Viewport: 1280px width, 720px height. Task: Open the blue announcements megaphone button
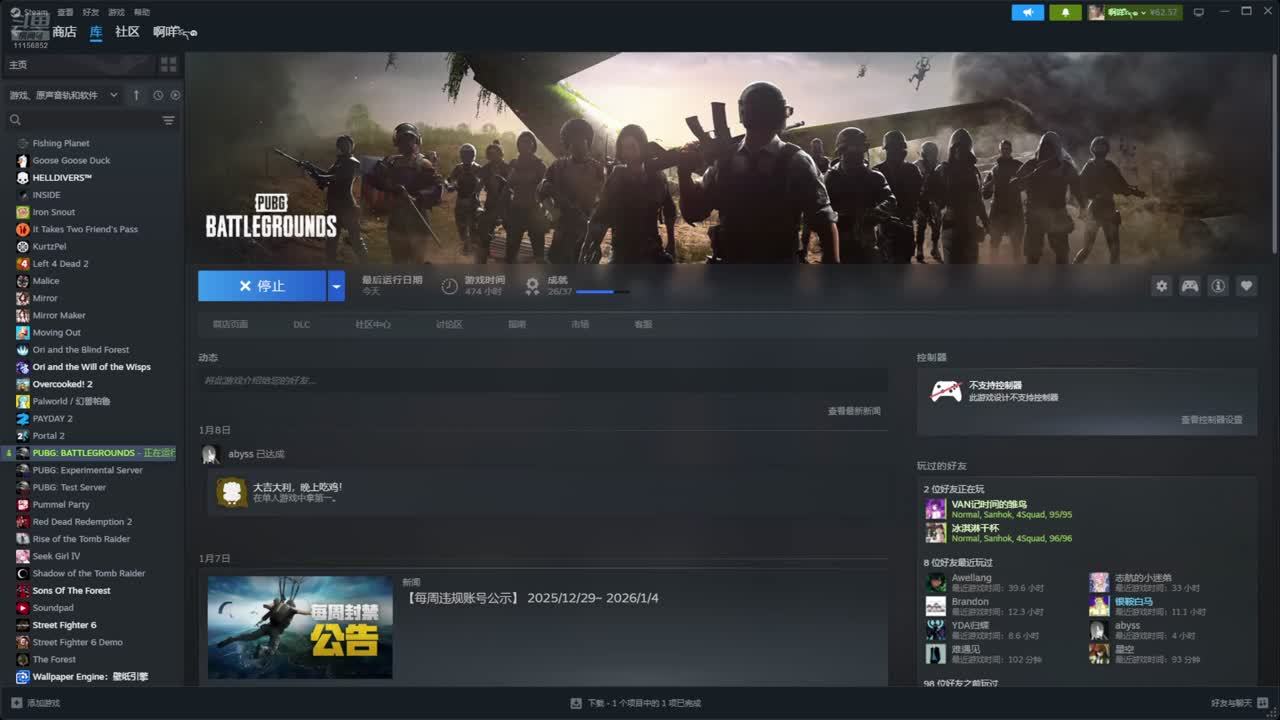(x=1027, y=12)
